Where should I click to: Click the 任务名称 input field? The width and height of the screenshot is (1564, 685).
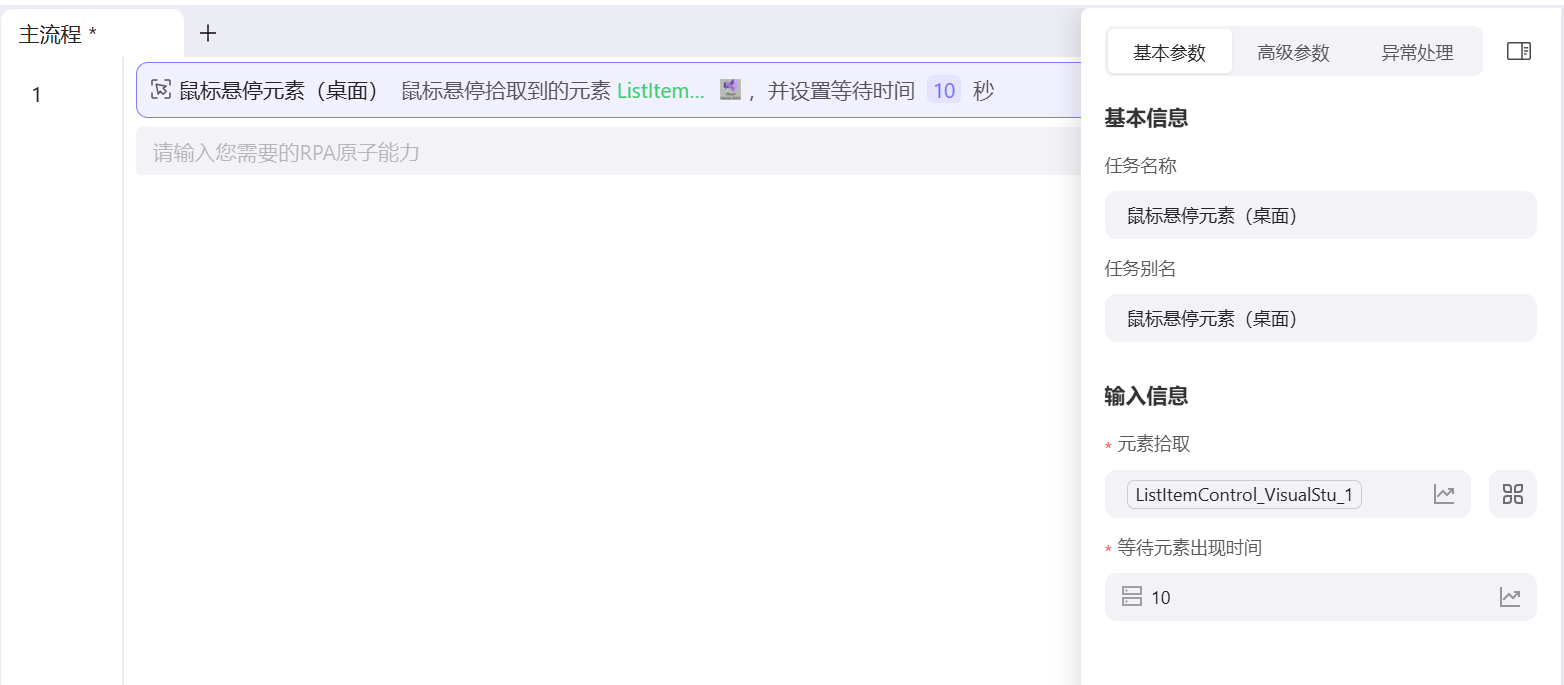pyautogui.click(x=1320, y=215)
